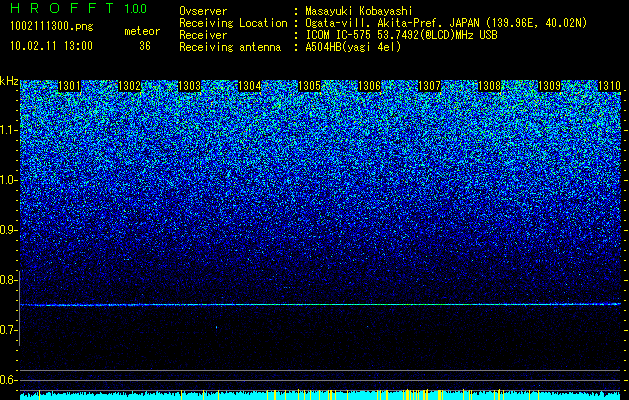The width and height of the screenshot is (629, 400).
Task: Click the 0.9 frequency axis label
Action: pos(9,230)
